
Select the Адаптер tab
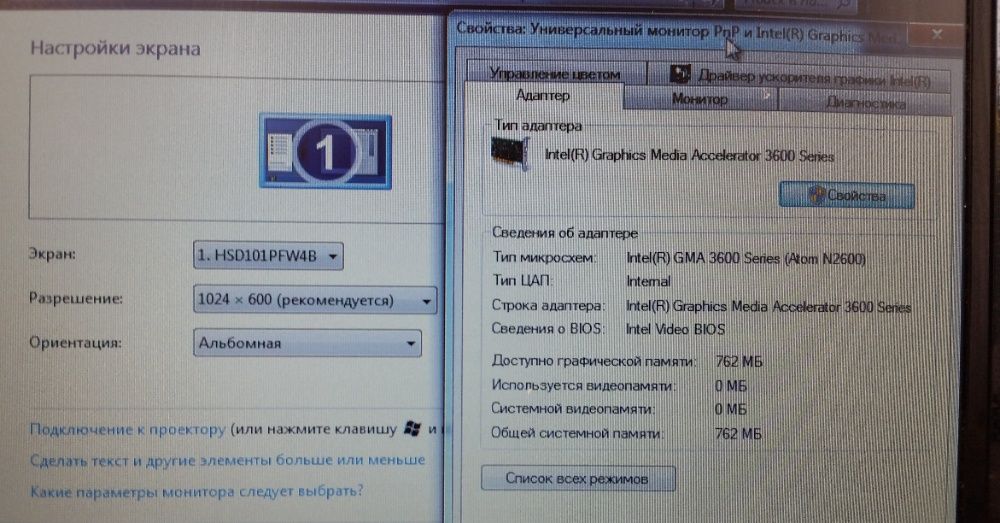543,96
